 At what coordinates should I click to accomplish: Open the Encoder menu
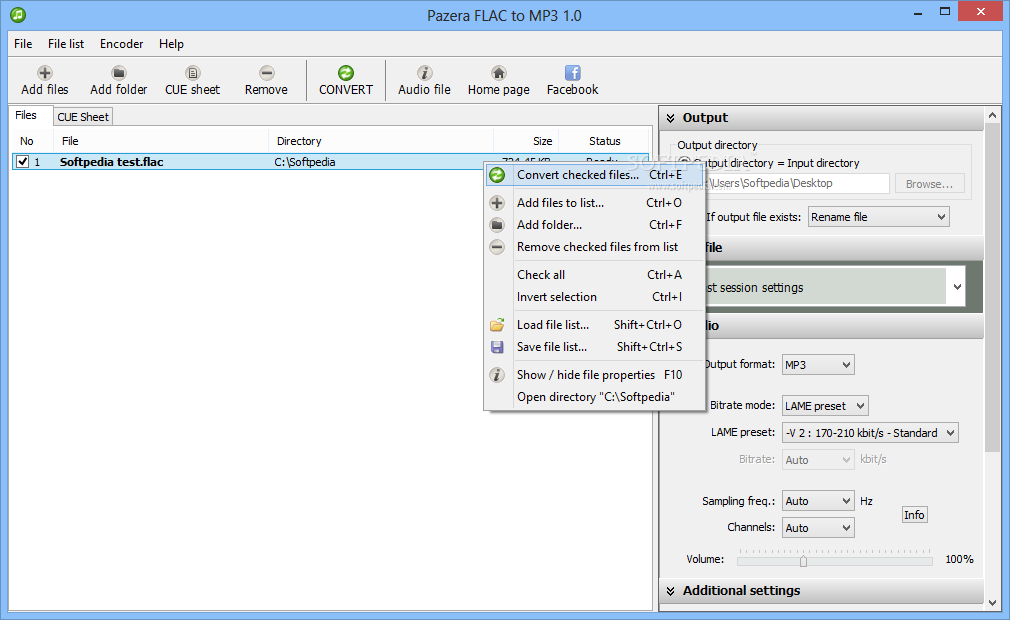click(121, 44)
